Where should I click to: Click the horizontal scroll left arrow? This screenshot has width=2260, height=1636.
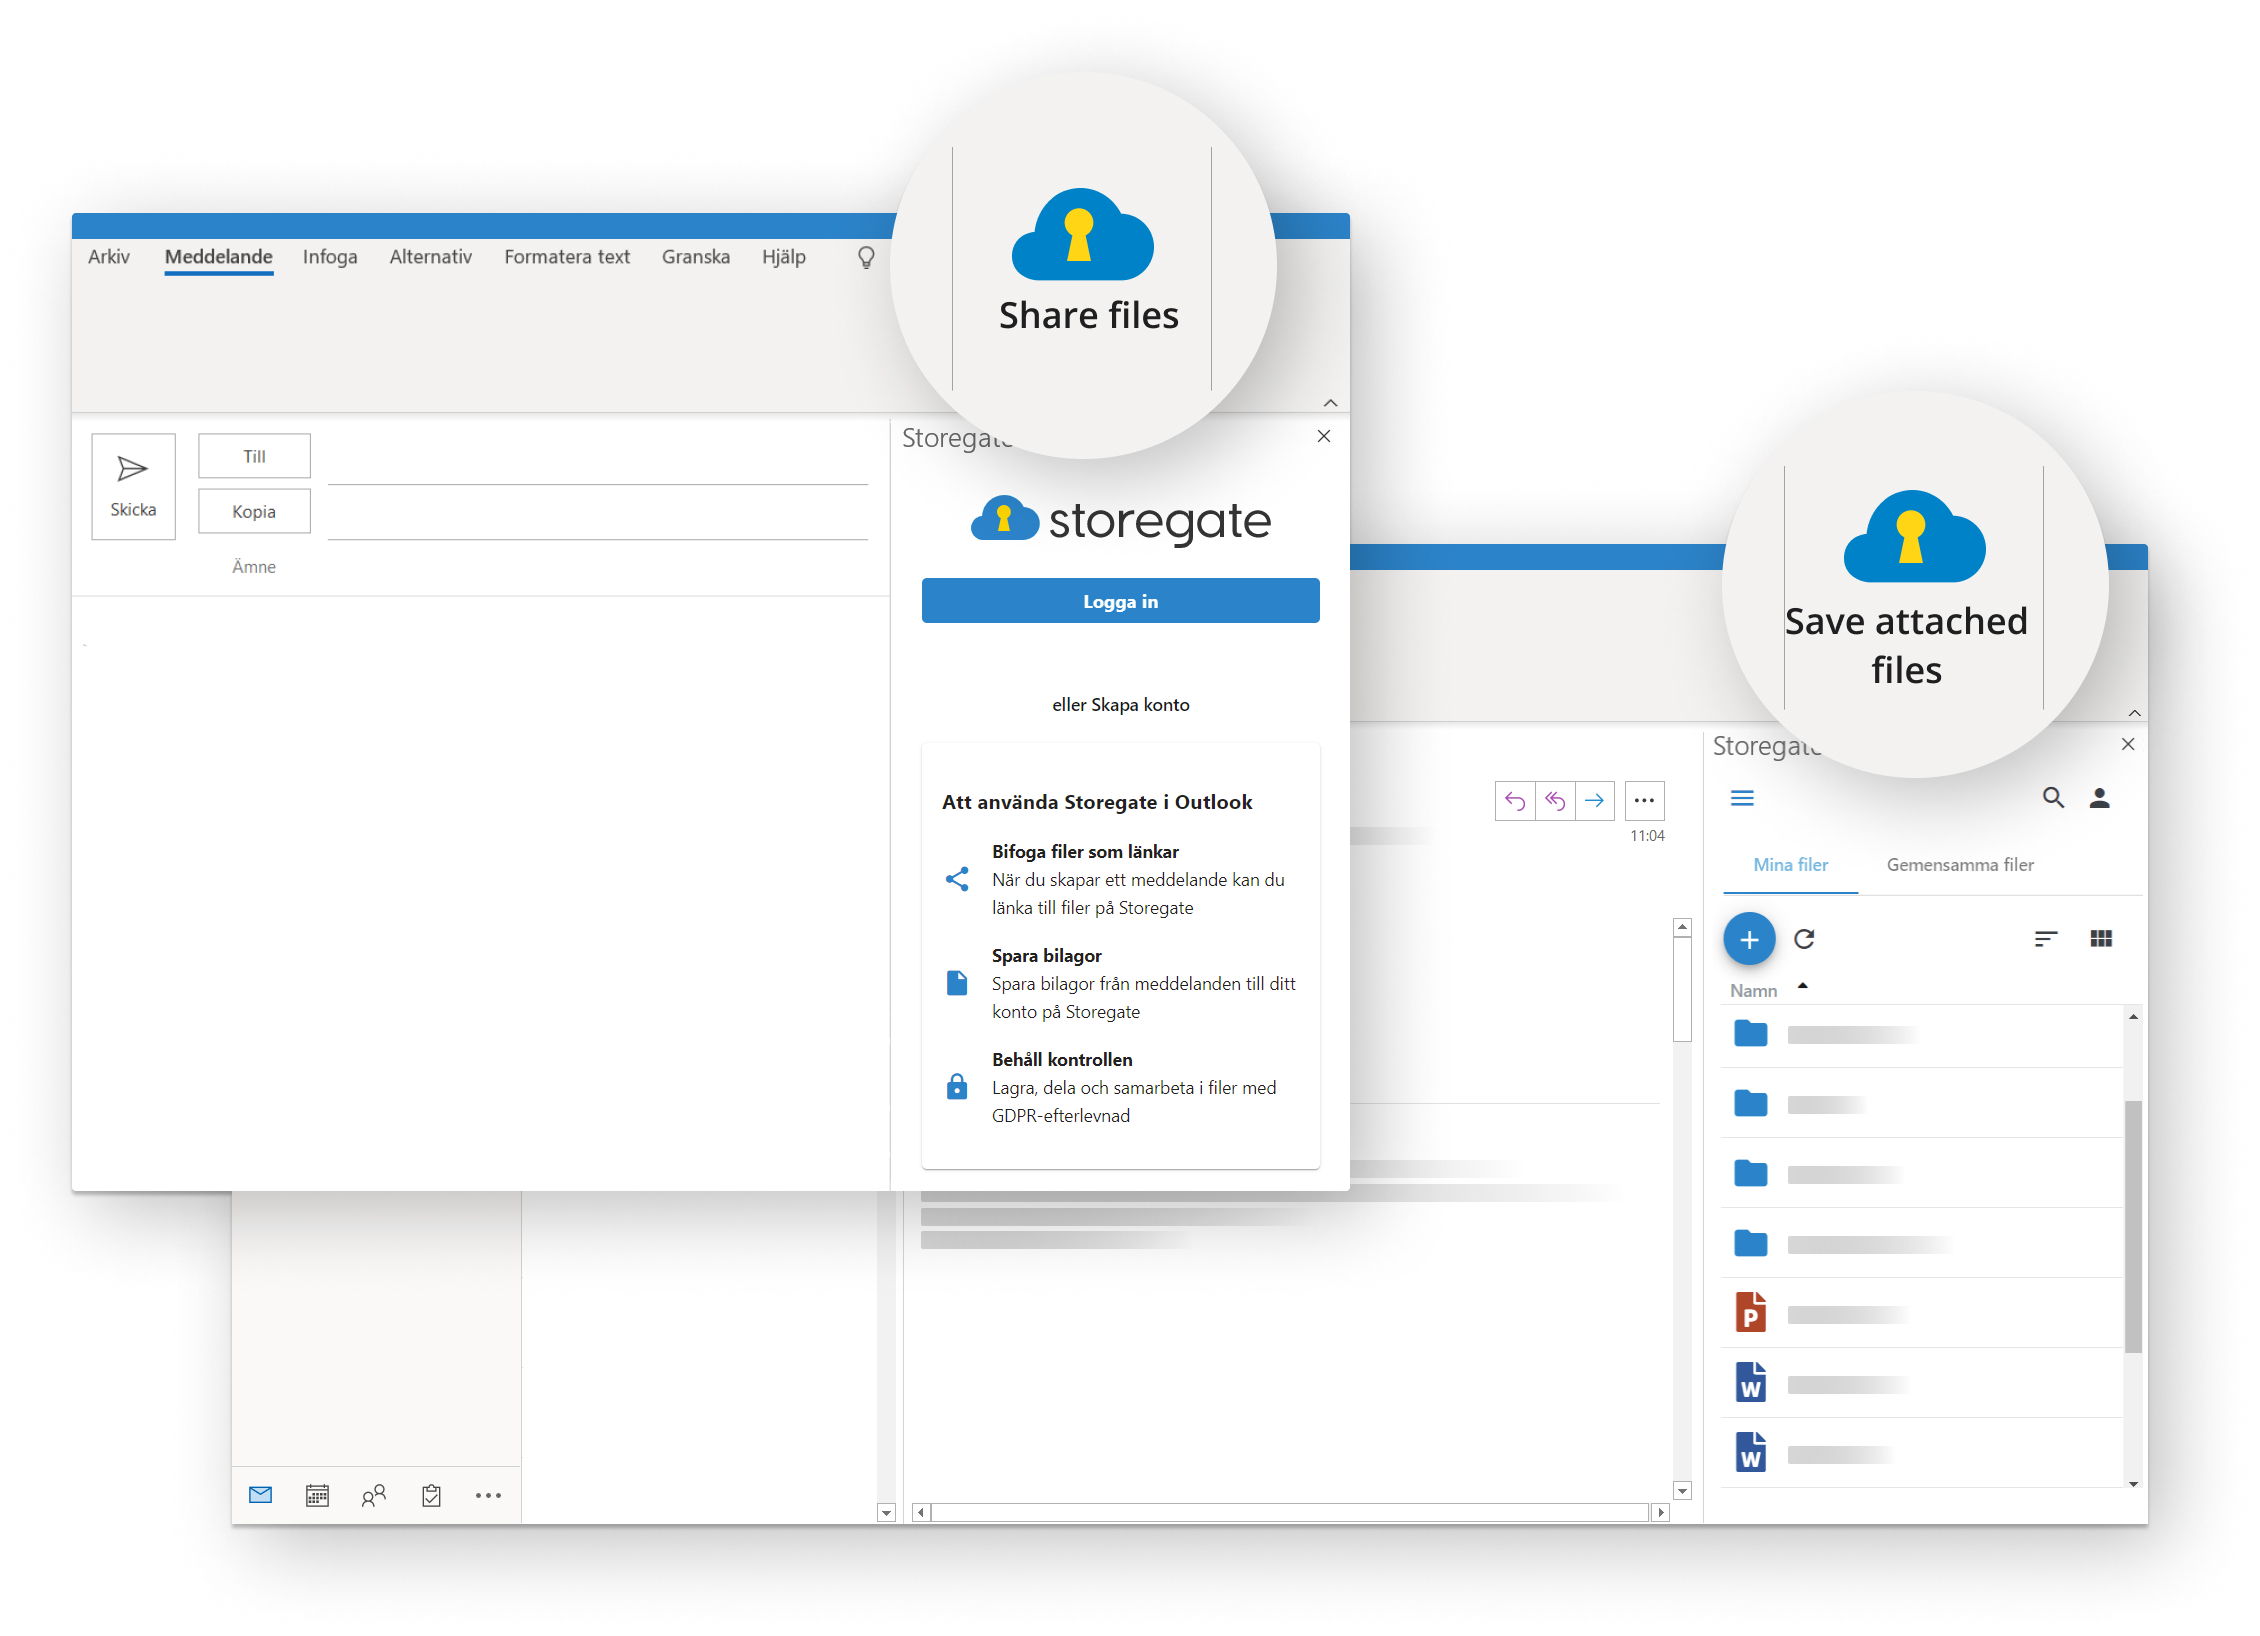(x=920, y=1512)
